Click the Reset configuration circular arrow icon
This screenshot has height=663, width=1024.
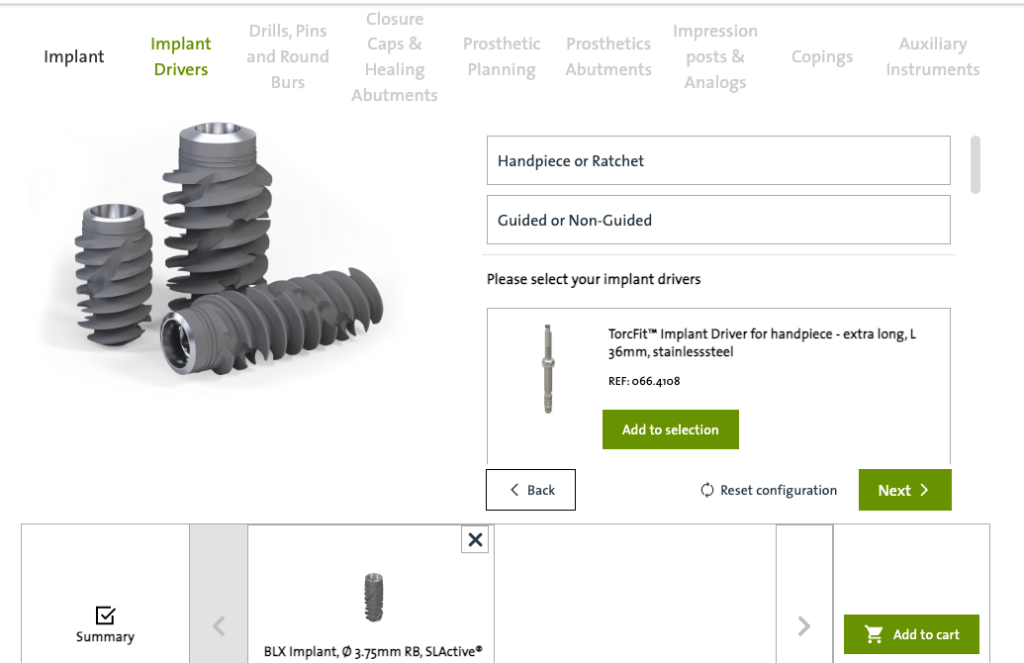pos(707,490)
